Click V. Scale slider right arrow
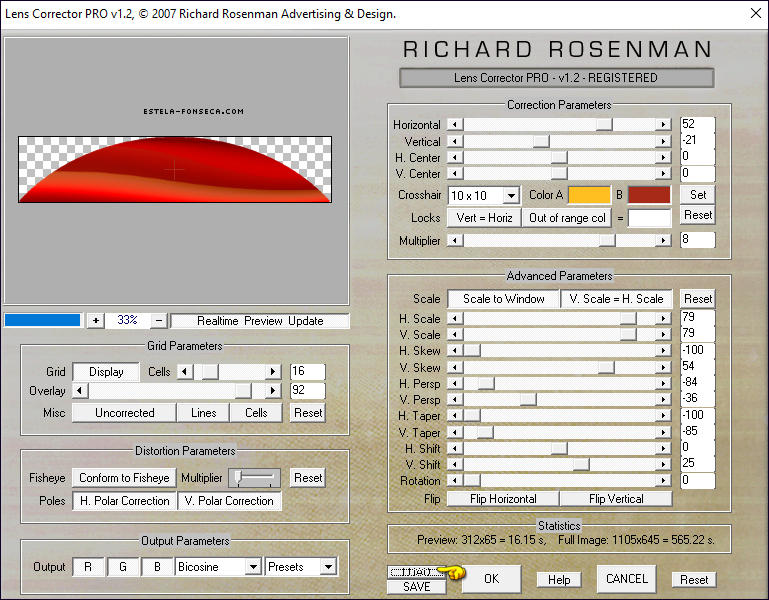The width and height of the screenshot is (769, 600). 663,334
